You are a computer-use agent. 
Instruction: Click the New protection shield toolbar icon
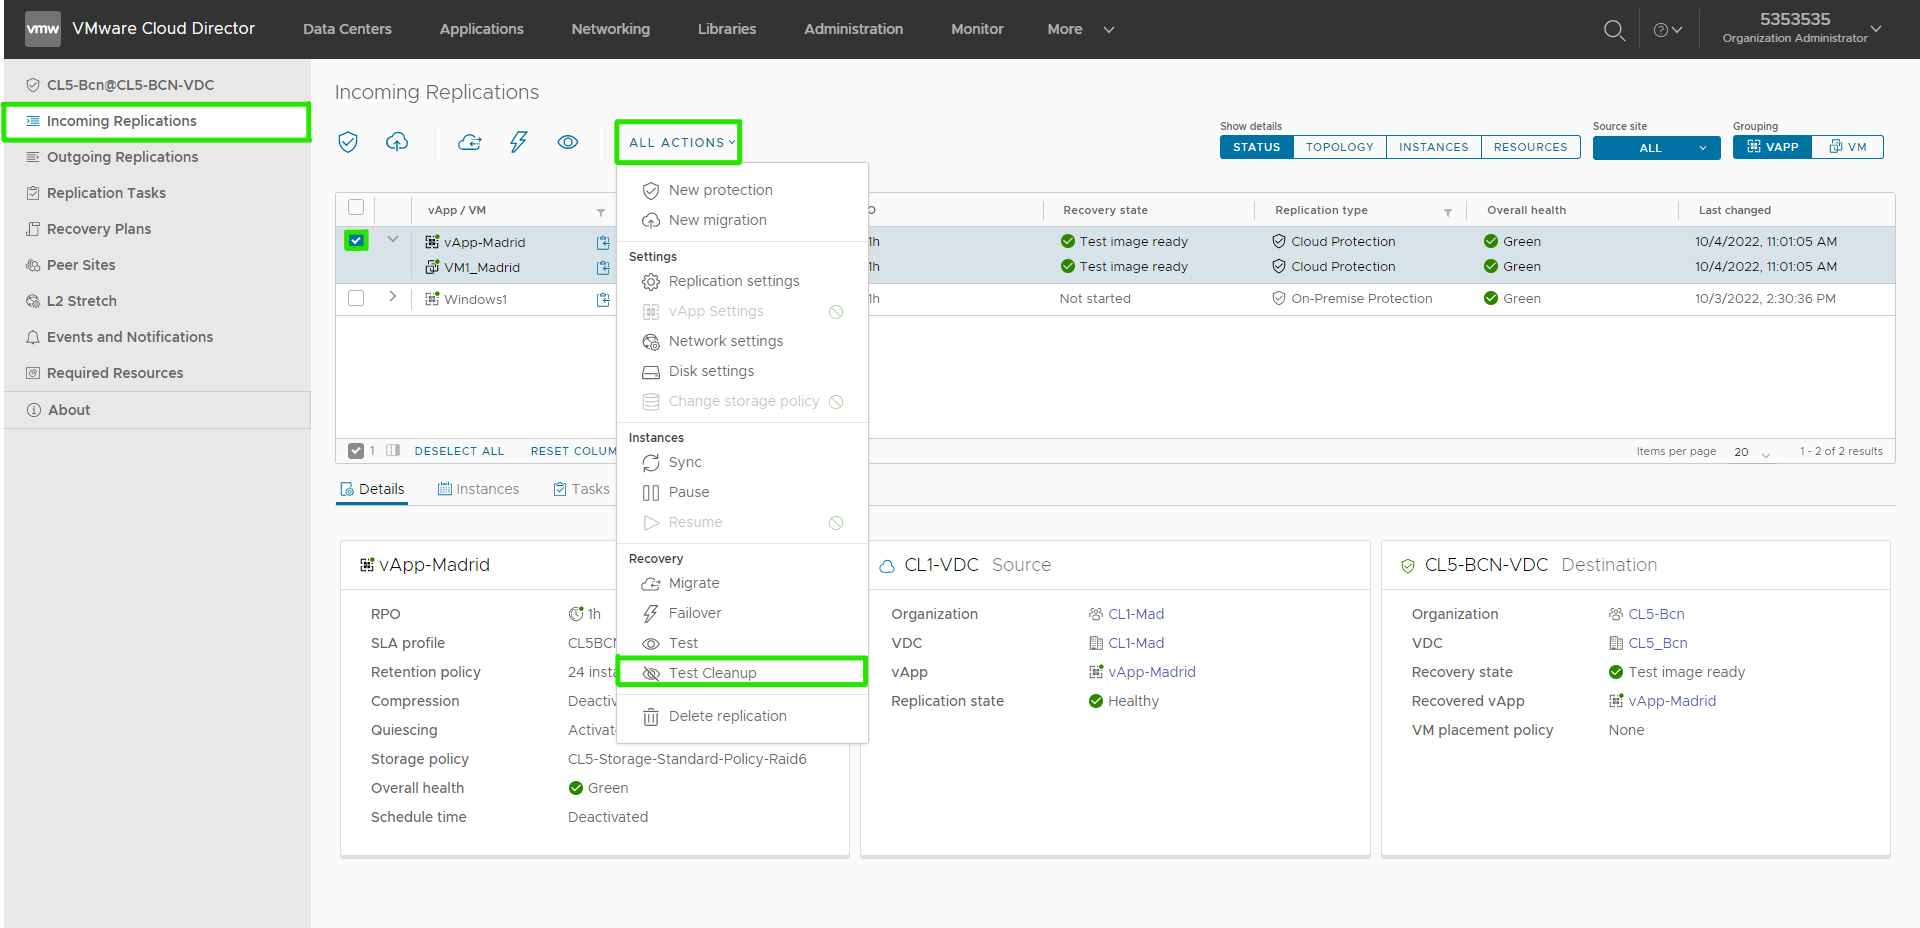348,142
